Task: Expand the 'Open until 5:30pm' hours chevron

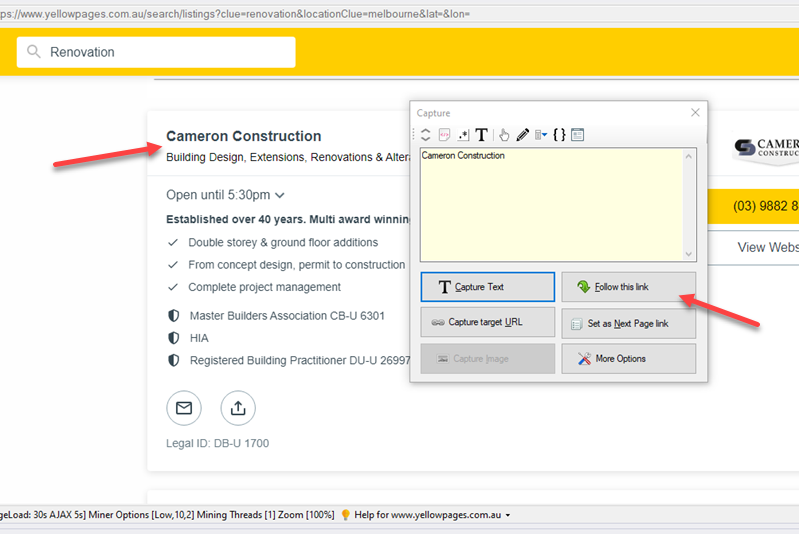Action: [x=280, y=195]
